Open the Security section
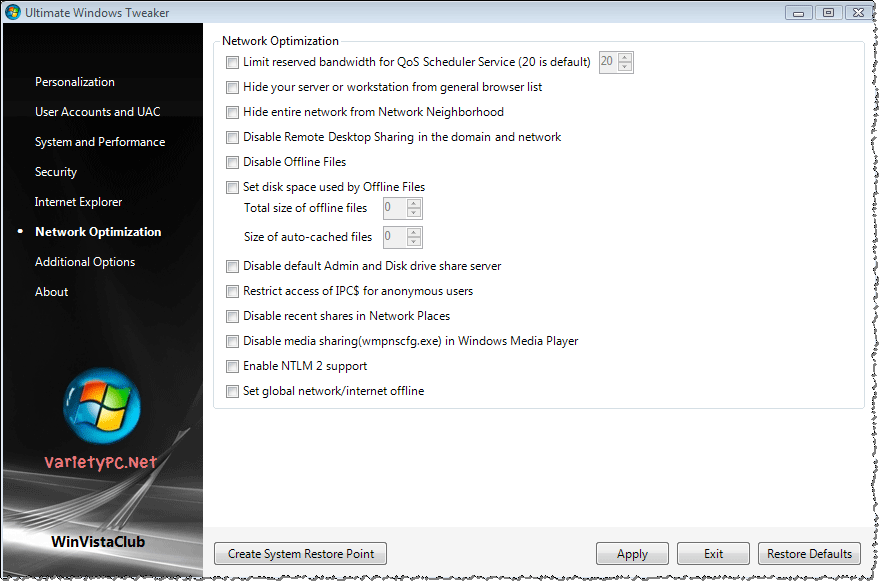 click(55, 172)
